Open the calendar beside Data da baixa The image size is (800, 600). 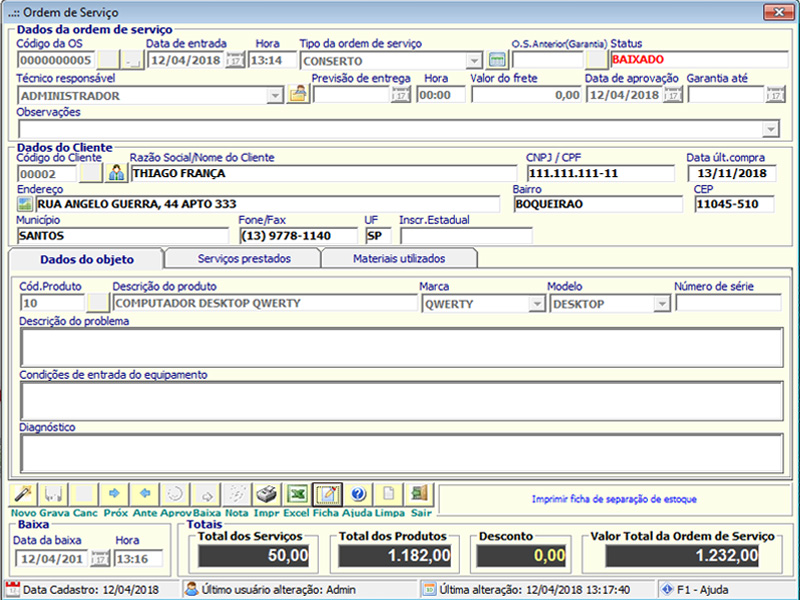(100, 559)
